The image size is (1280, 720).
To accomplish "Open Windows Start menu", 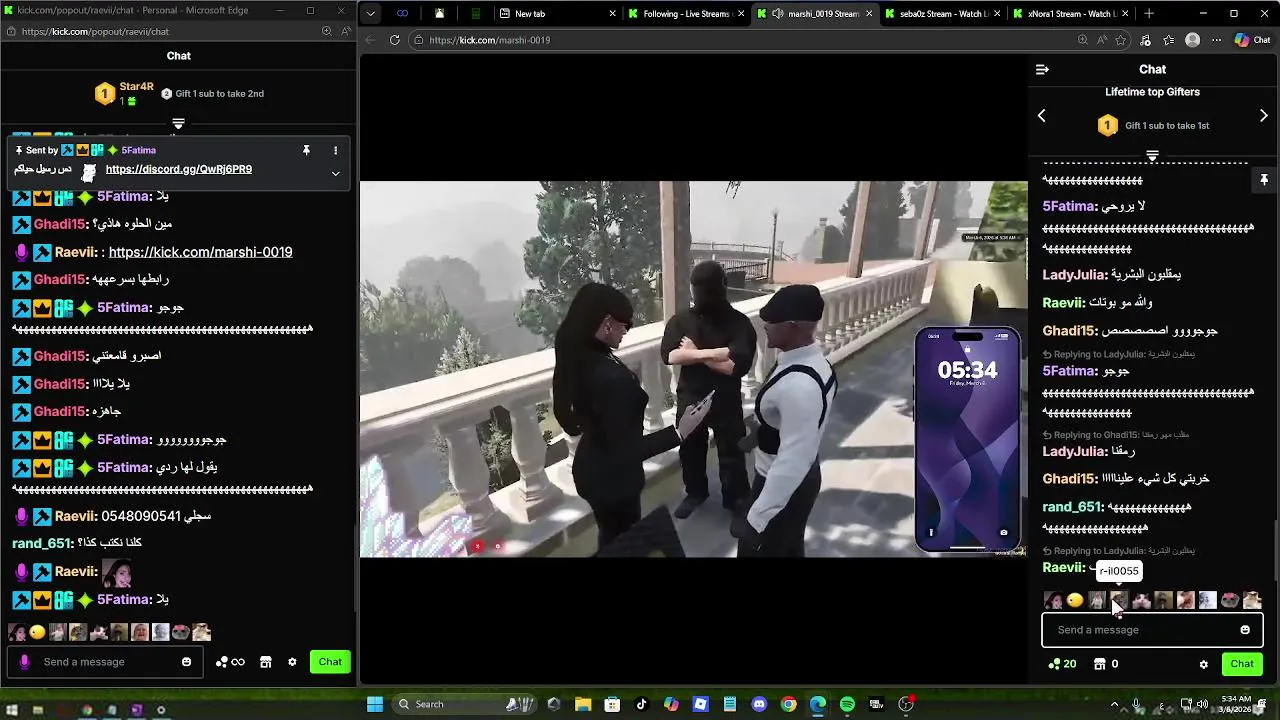I will pos(375,704).
